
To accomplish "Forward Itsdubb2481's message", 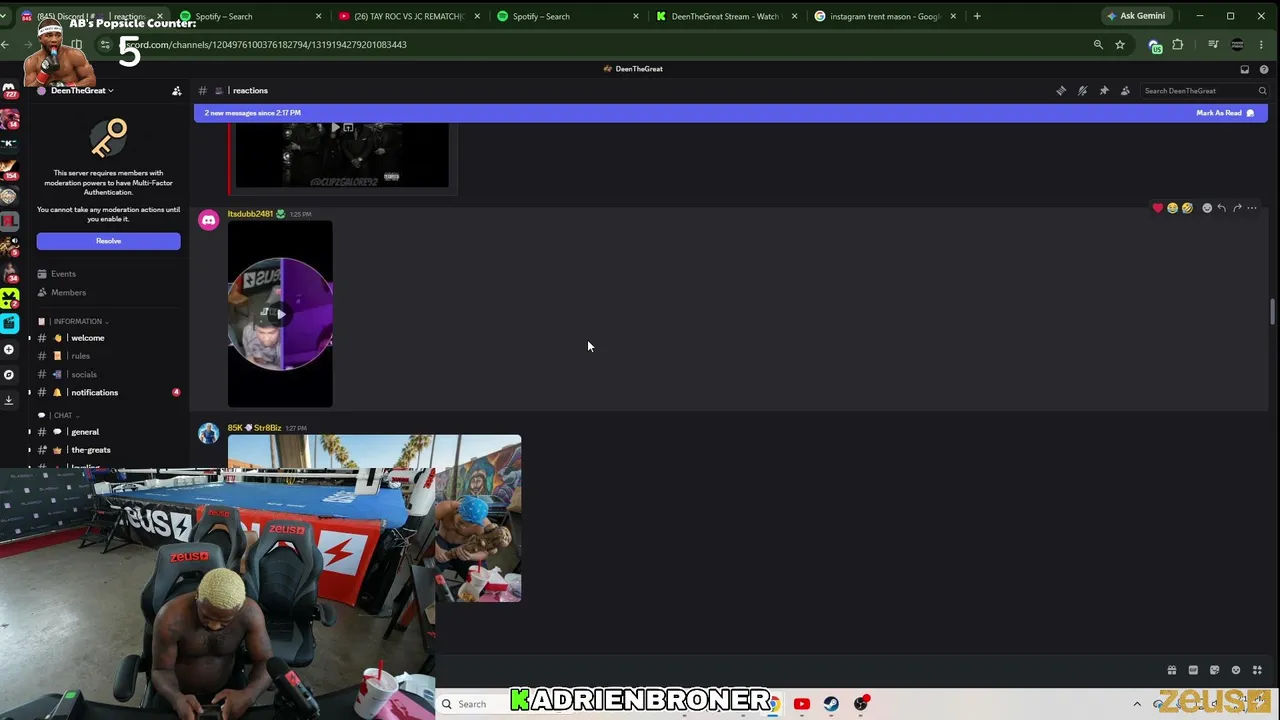I will point(1237,208).
